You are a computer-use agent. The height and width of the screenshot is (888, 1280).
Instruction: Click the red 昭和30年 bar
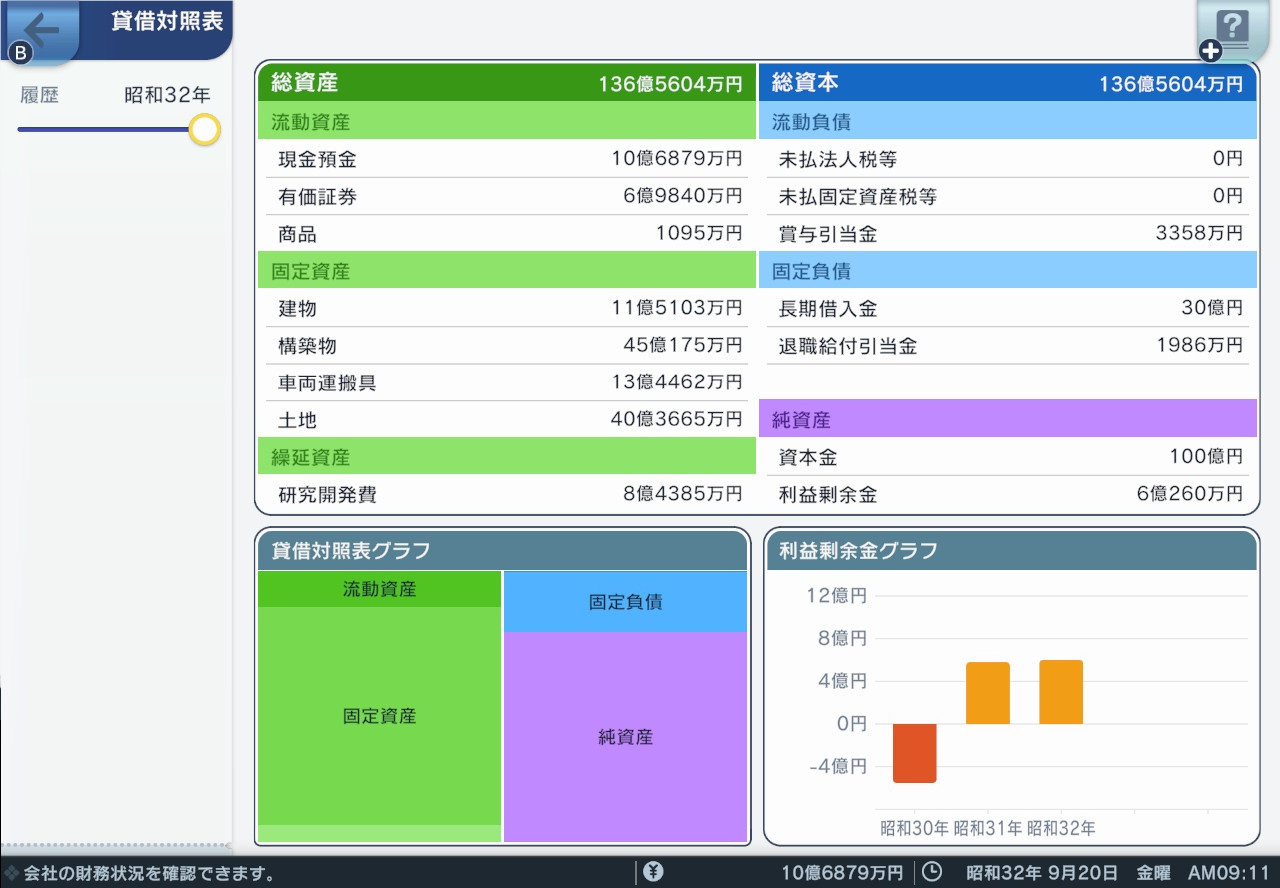pyautogui.click(x=914, y=753)
